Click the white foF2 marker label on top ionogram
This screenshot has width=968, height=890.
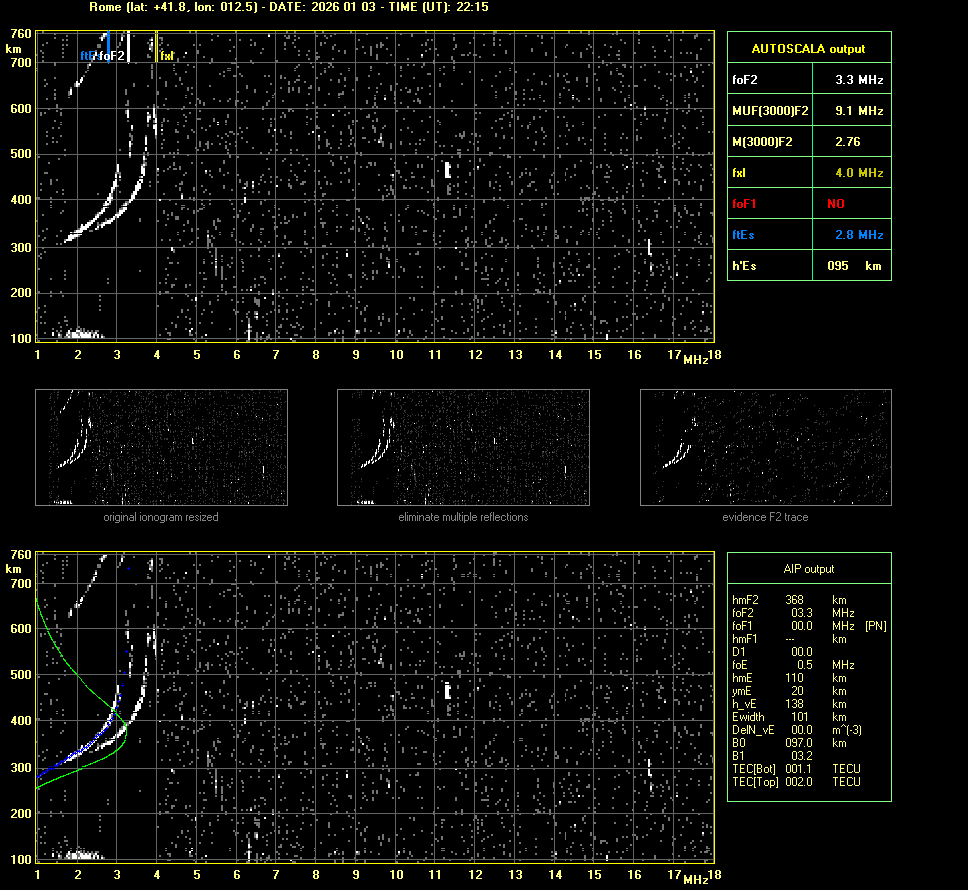[x=113, y=56]
